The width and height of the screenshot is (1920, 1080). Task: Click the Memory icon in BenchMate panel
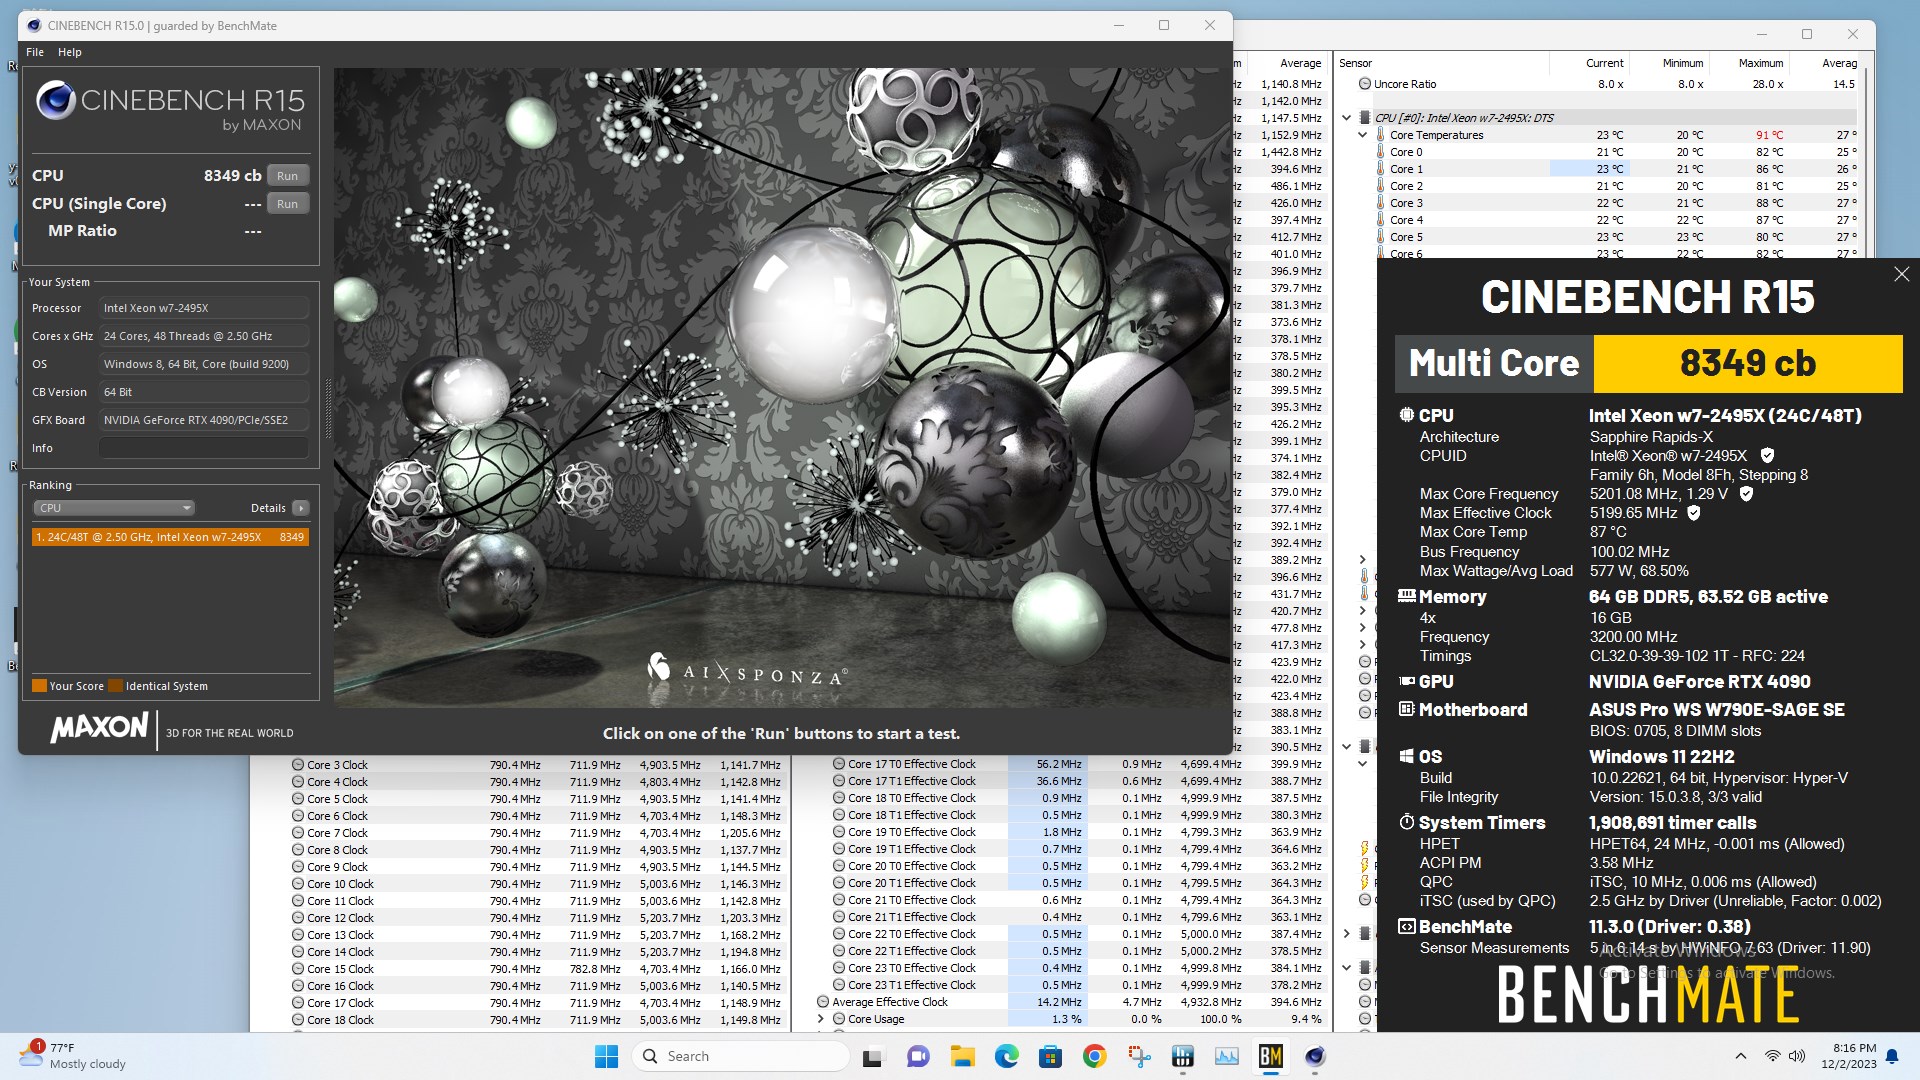click(x=1406, y=596)
